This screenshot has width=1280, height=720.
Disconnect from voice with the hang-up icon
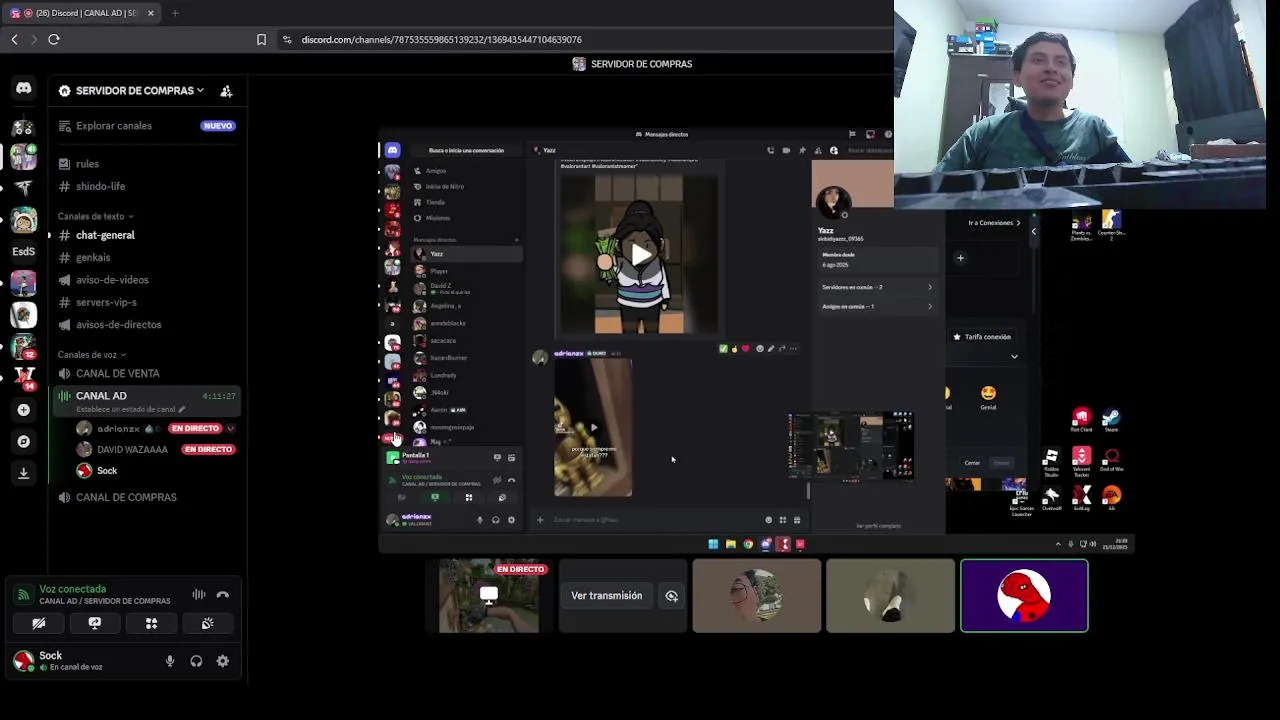(223, 595)
